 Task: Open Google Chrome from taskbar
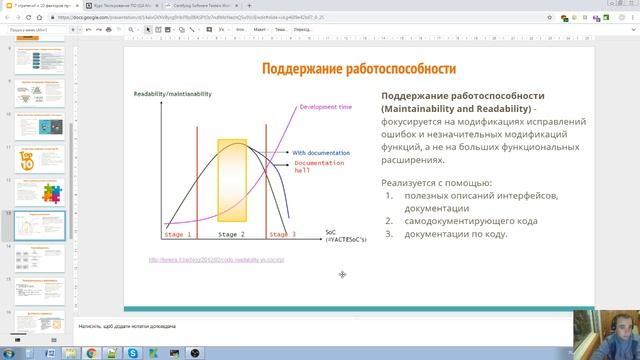tap(91, 353)
